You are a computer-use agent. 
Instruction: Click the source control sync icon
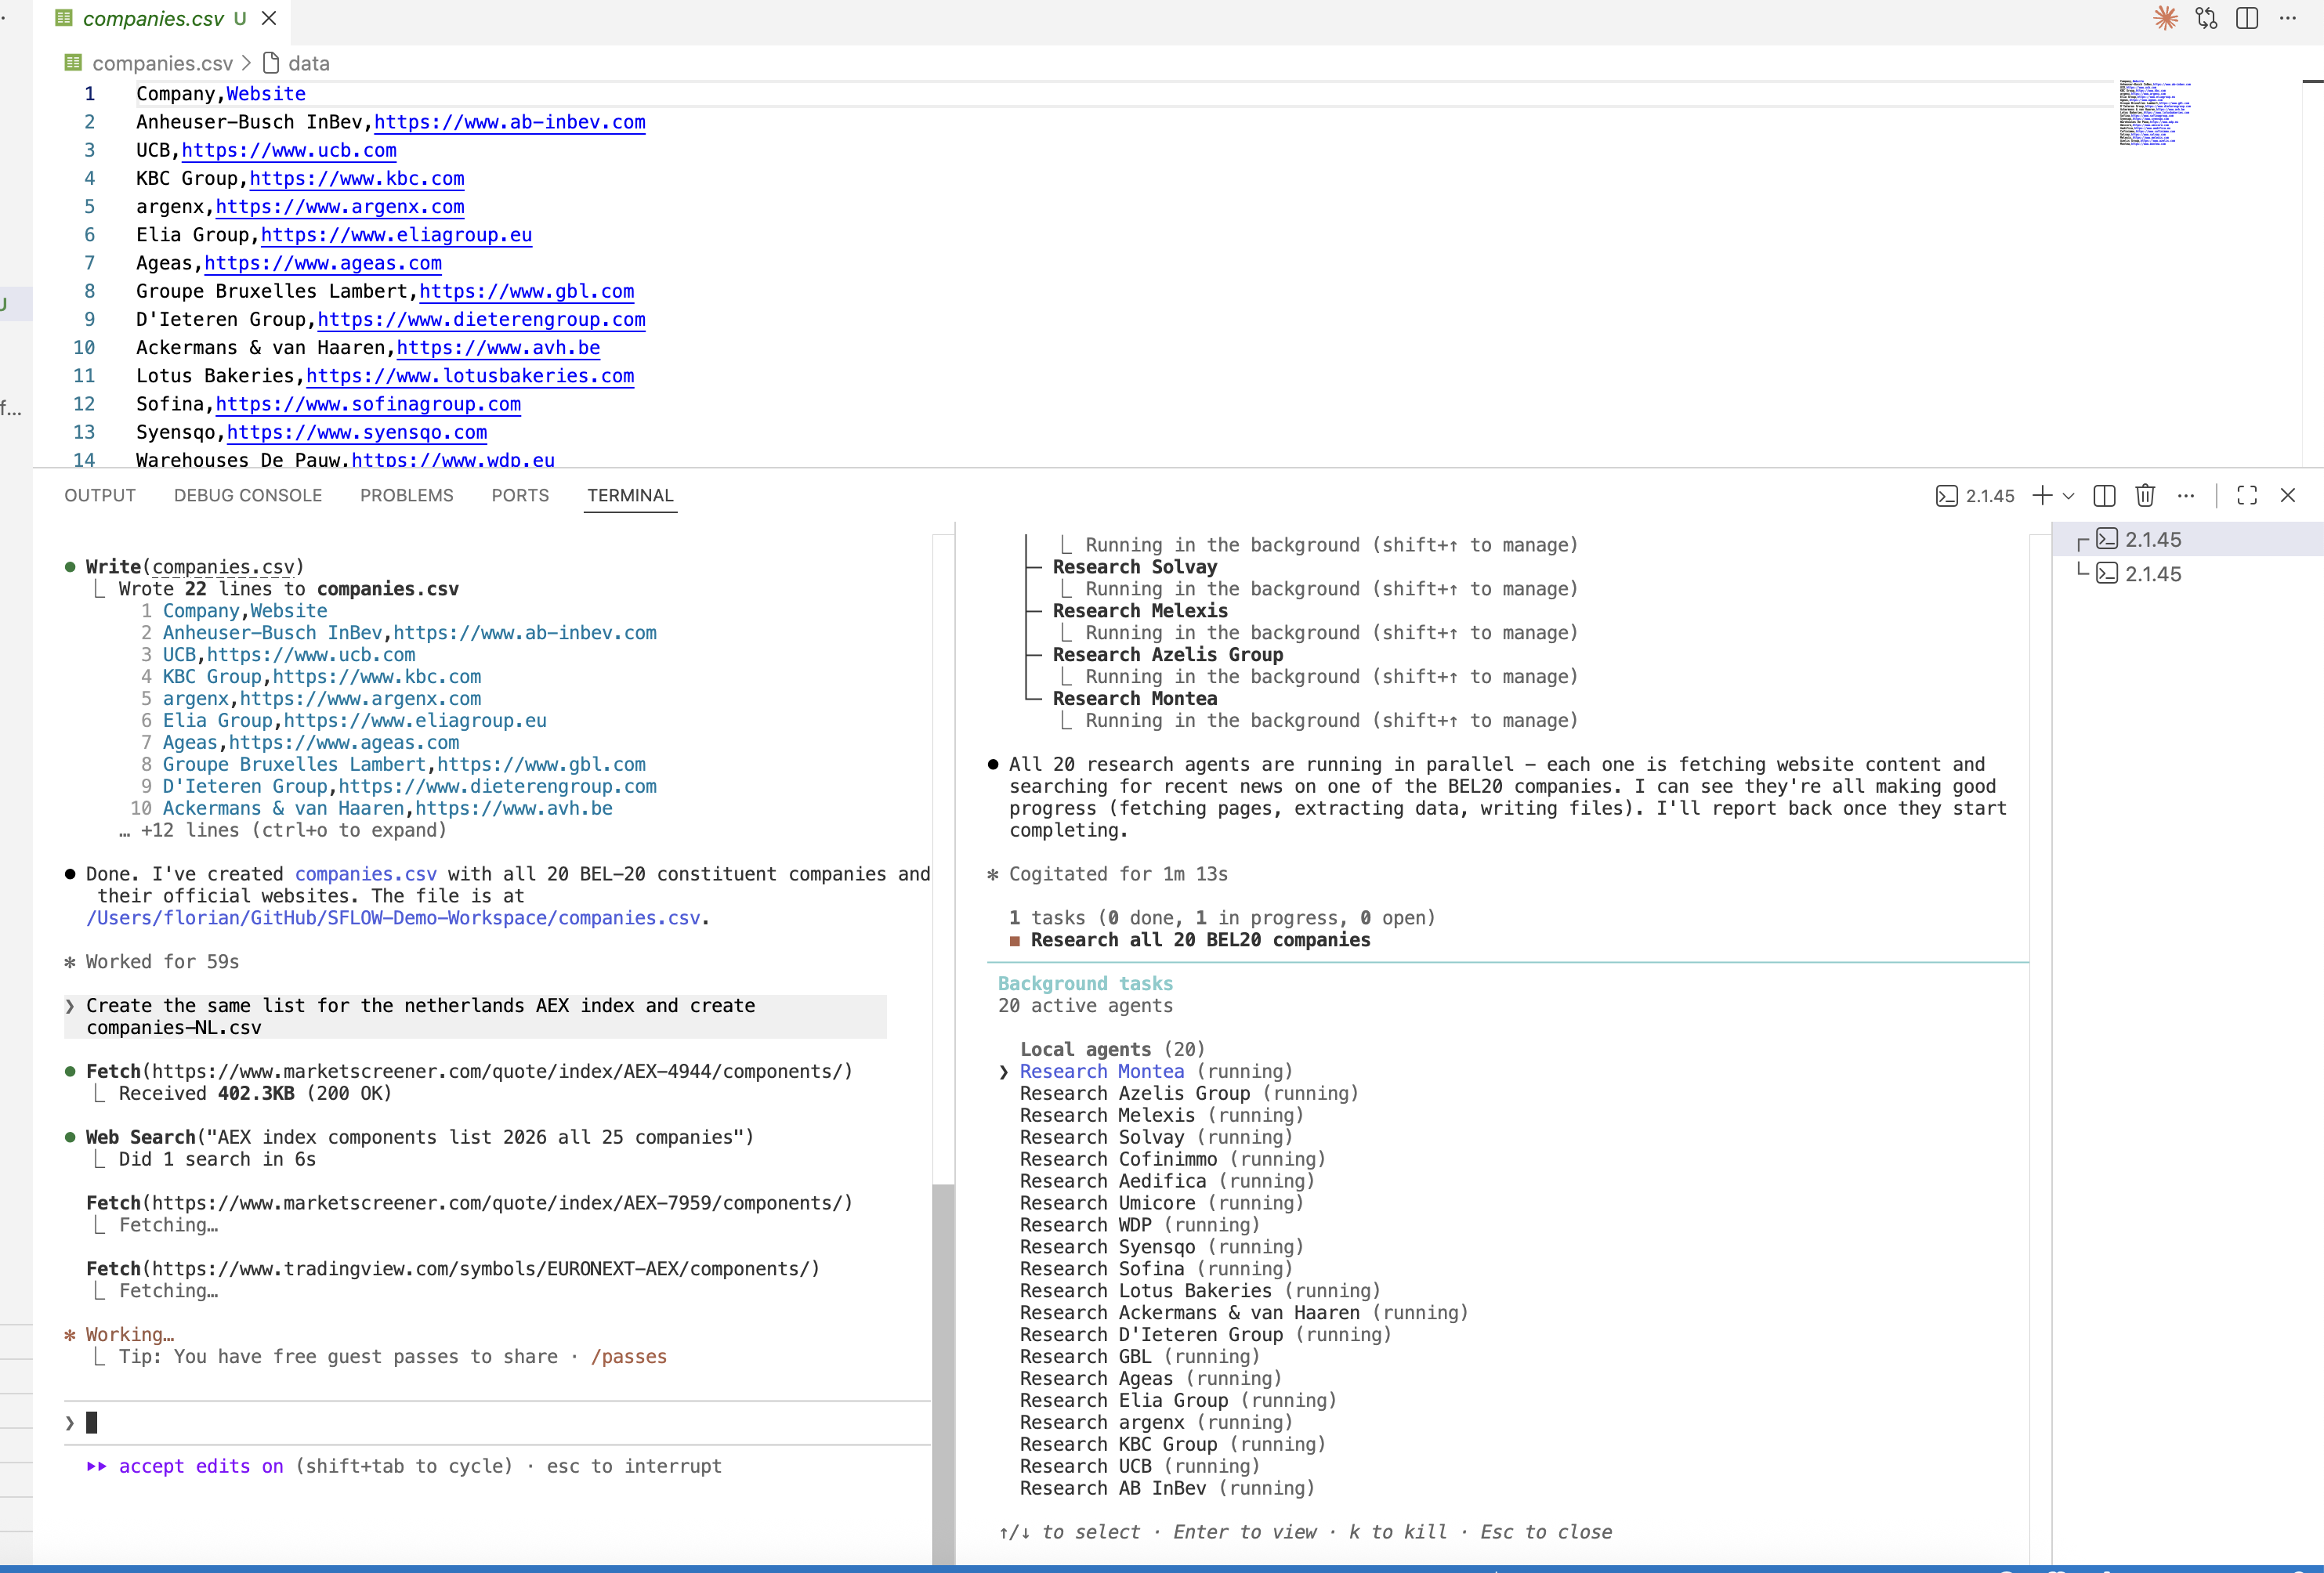(x=2206, y=18)
